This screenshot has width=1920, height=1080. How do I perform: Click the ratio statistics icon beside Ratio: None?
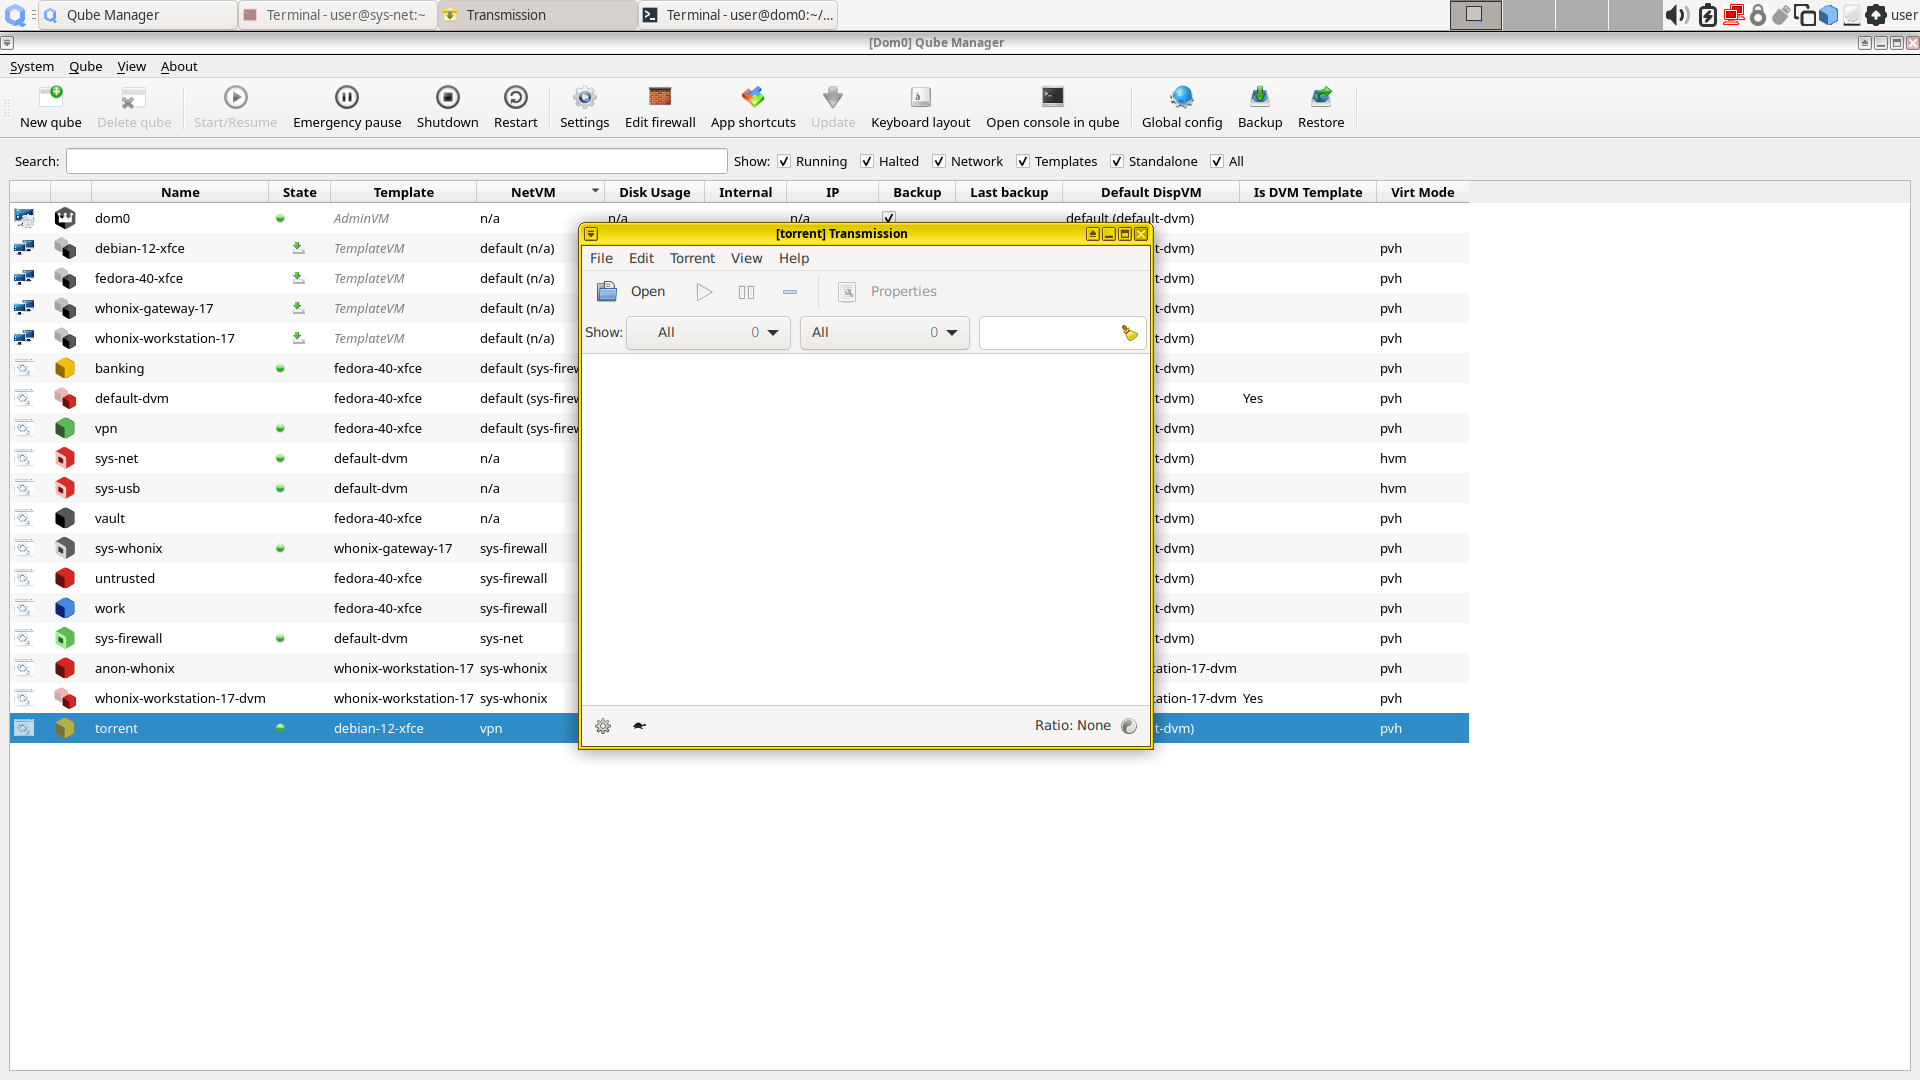point(1130,726)
